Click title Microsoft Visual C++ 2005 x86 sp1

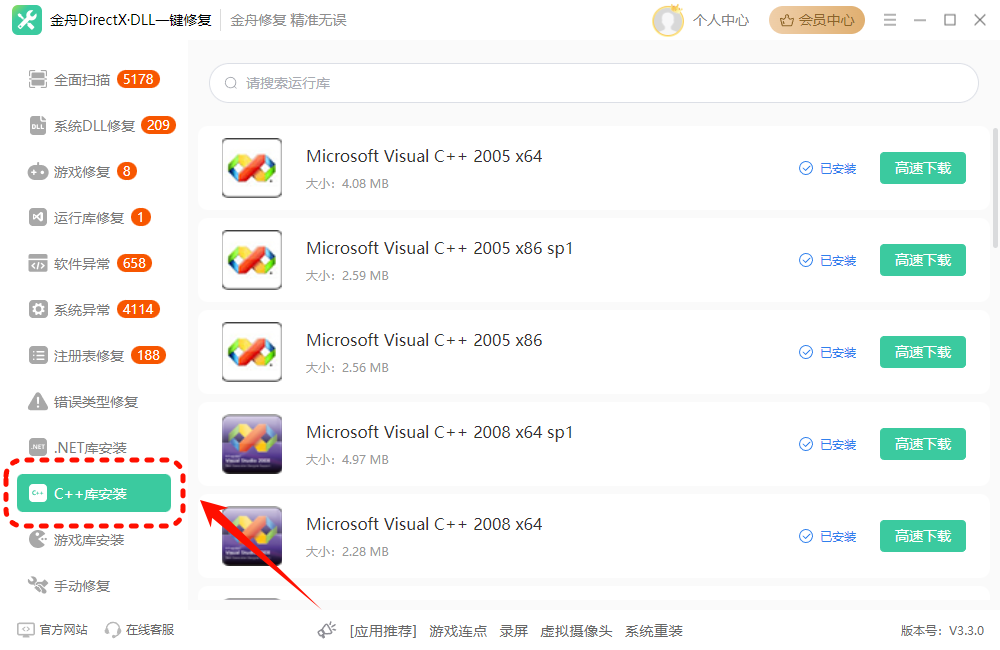click(439, 248)
